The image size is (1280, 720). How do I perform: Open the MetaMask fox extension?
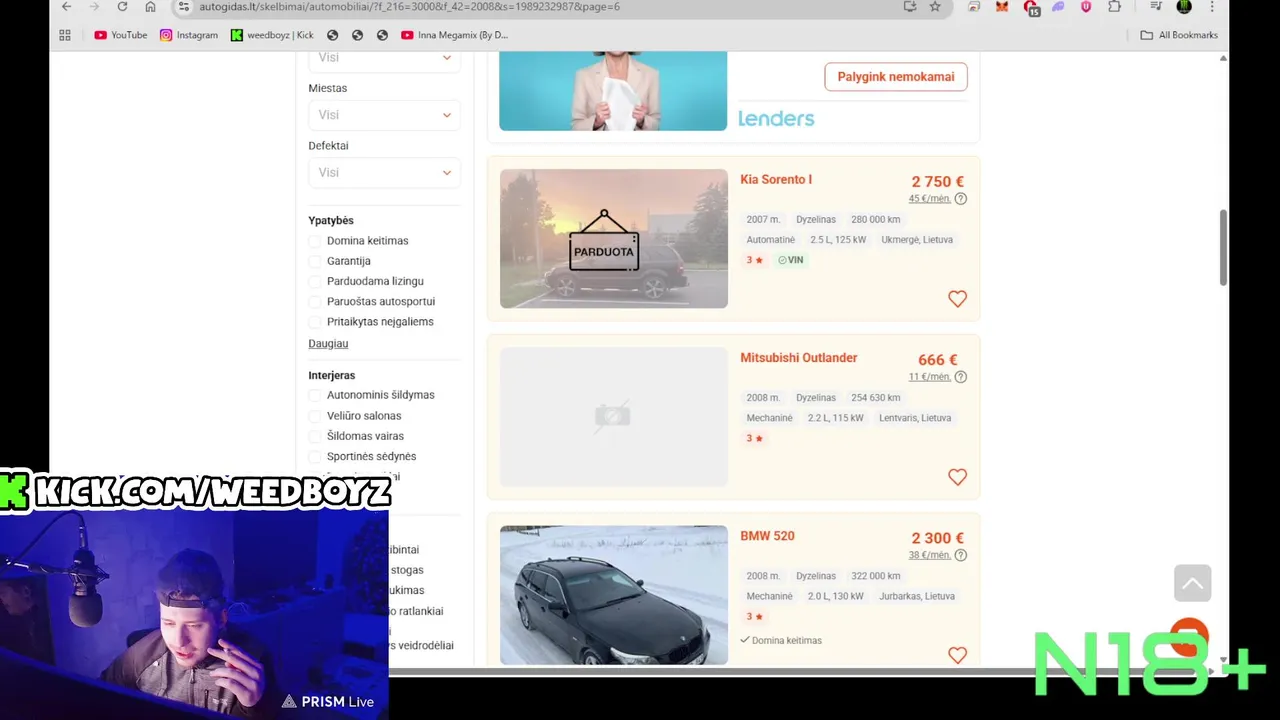[1002, 6]
